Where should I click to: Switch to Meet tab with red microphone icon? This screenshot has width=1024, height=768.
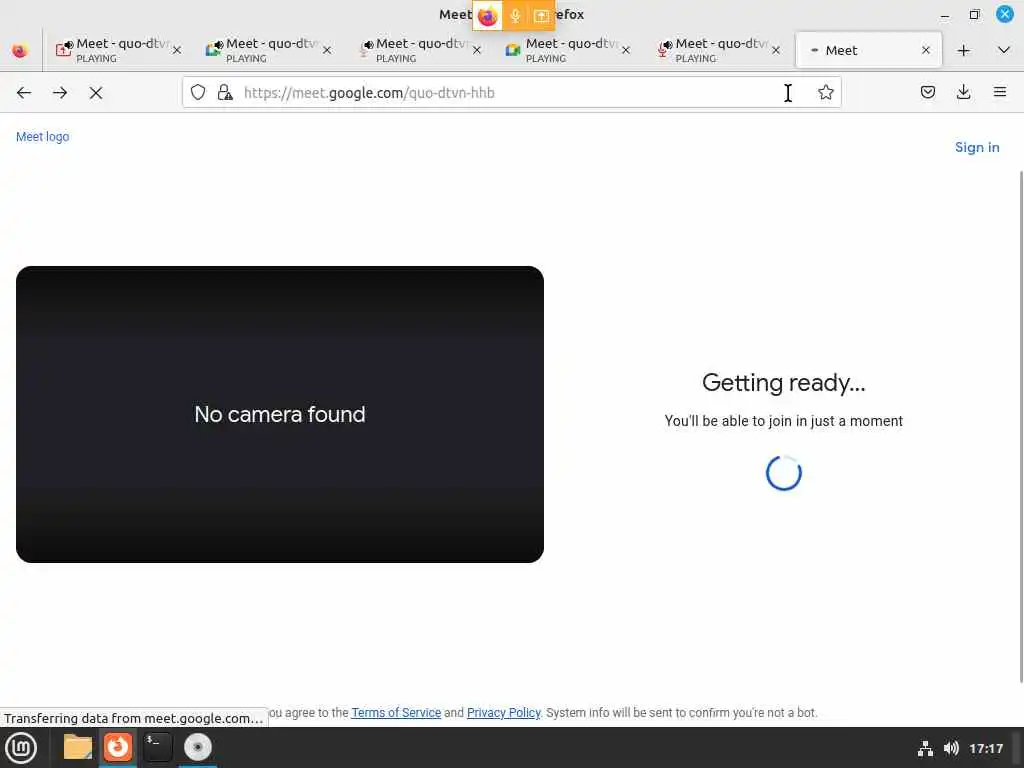click(x=717, y=50)
